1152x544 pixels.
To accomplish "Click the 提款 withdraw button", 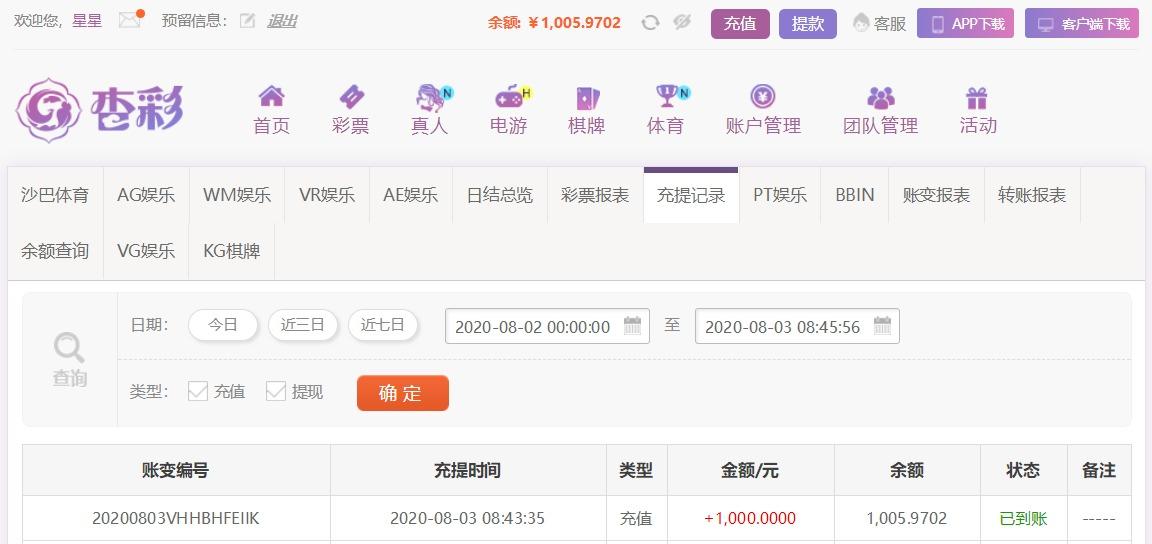I will point(807,24).
